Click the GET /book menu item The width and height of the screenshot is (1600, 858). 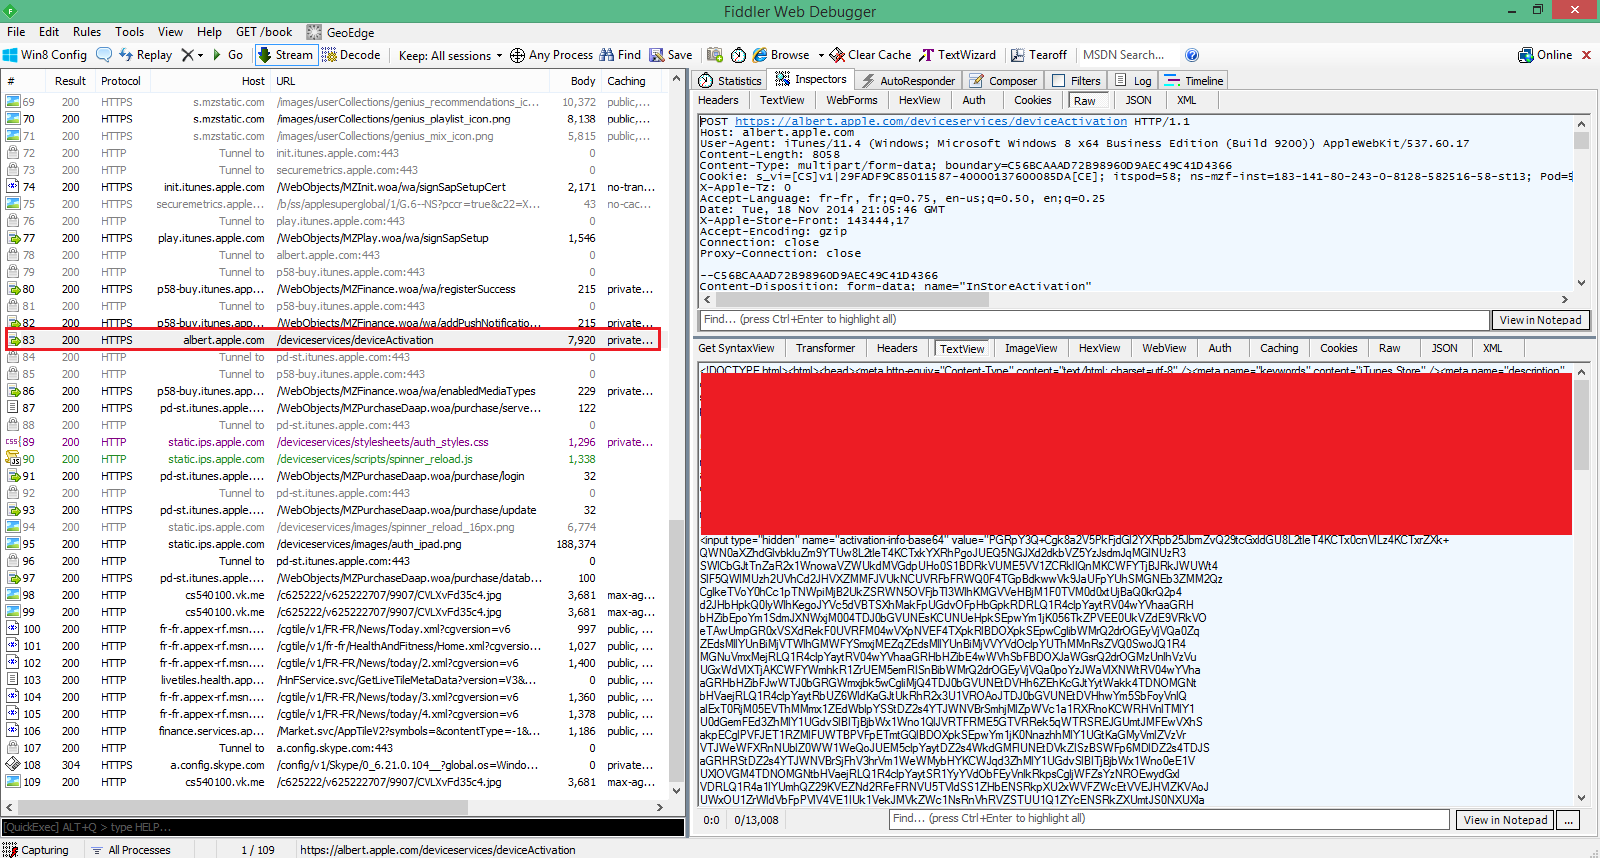point(264,32)
